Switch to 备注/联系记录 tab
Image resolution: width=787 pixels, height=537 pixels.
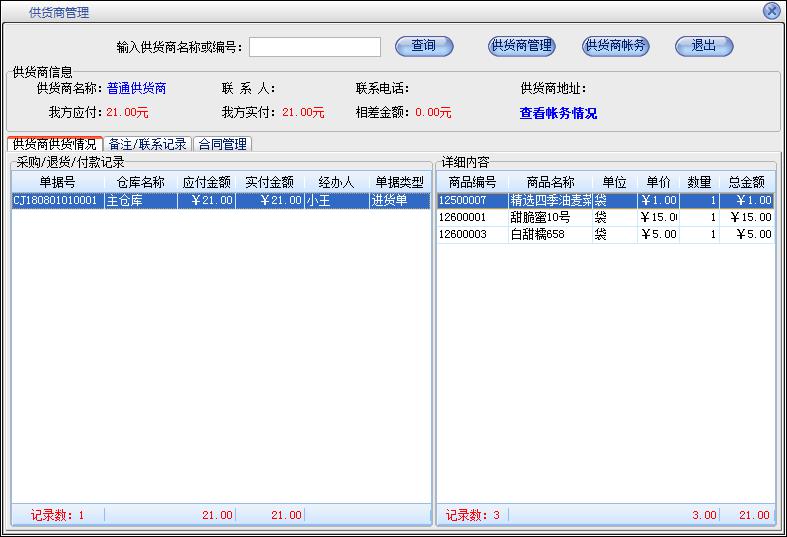[148, 145]
